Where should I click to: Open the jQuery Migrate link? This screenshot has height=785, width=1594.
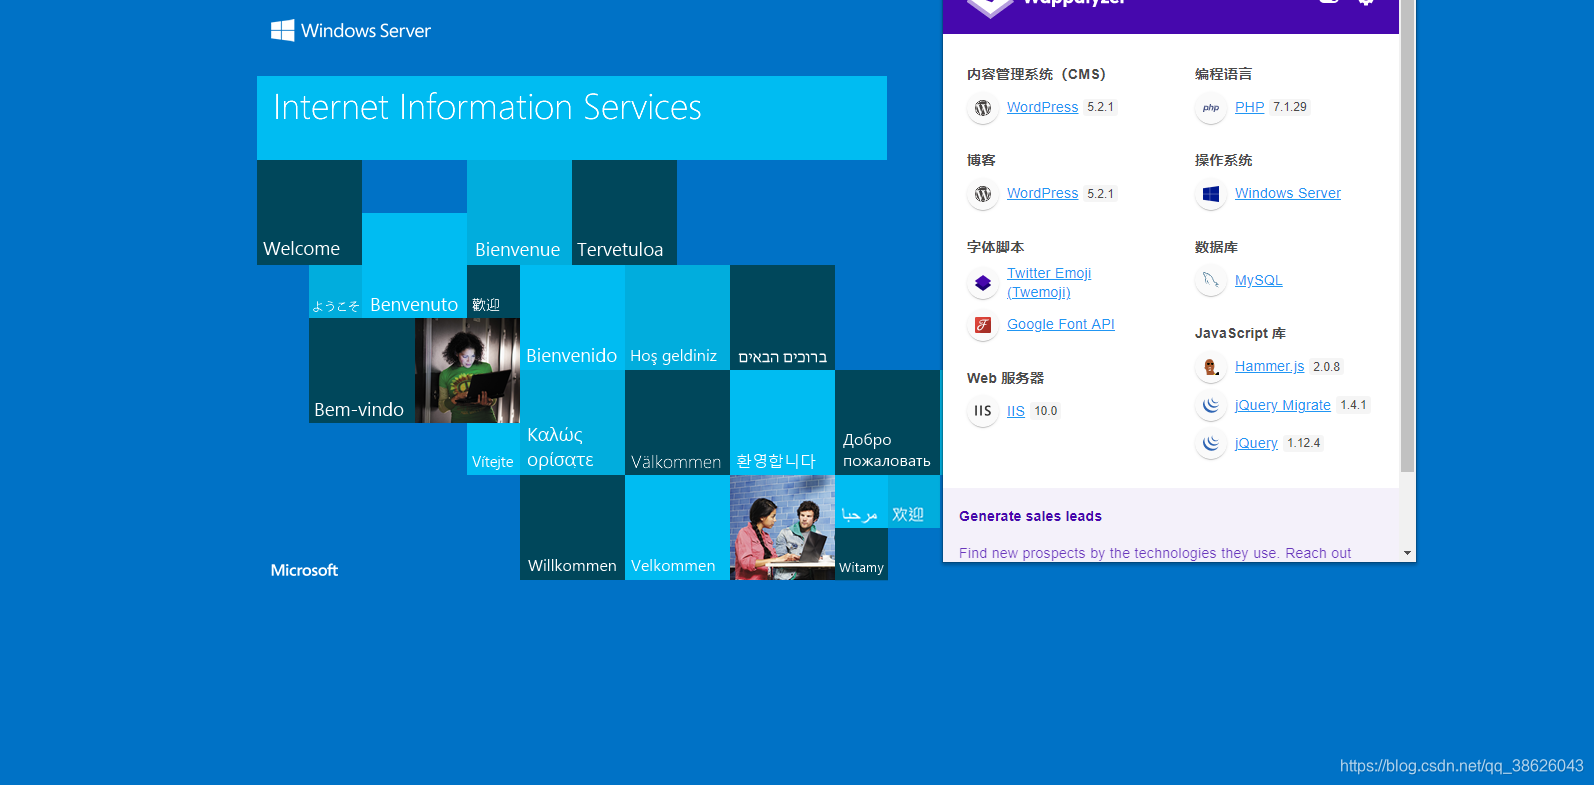click(x=1283, y=405)
